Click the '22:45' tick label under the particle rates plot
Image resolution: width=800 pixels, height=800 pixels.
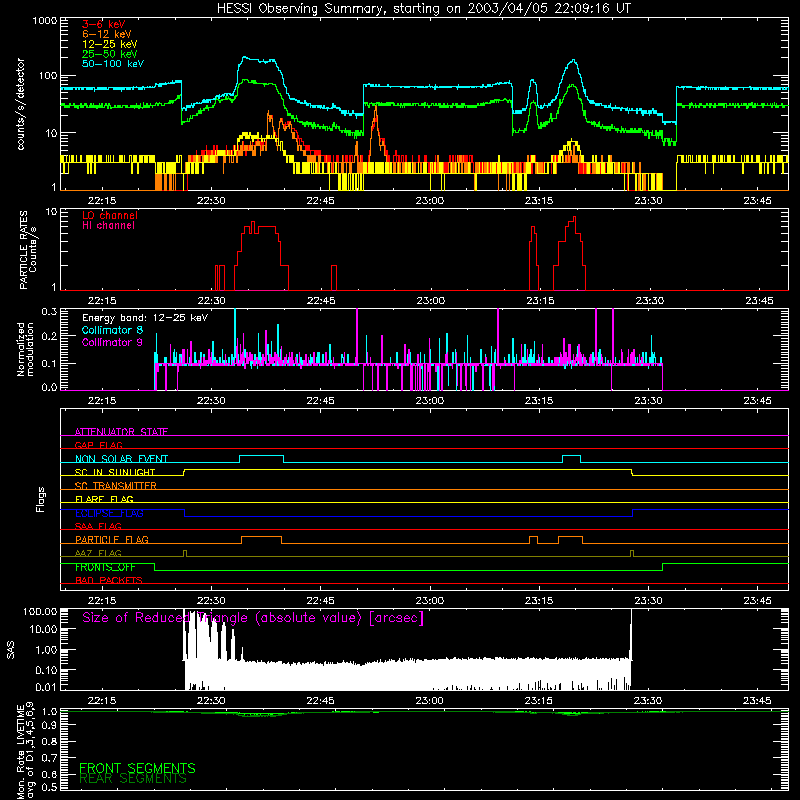click(321, 301)
